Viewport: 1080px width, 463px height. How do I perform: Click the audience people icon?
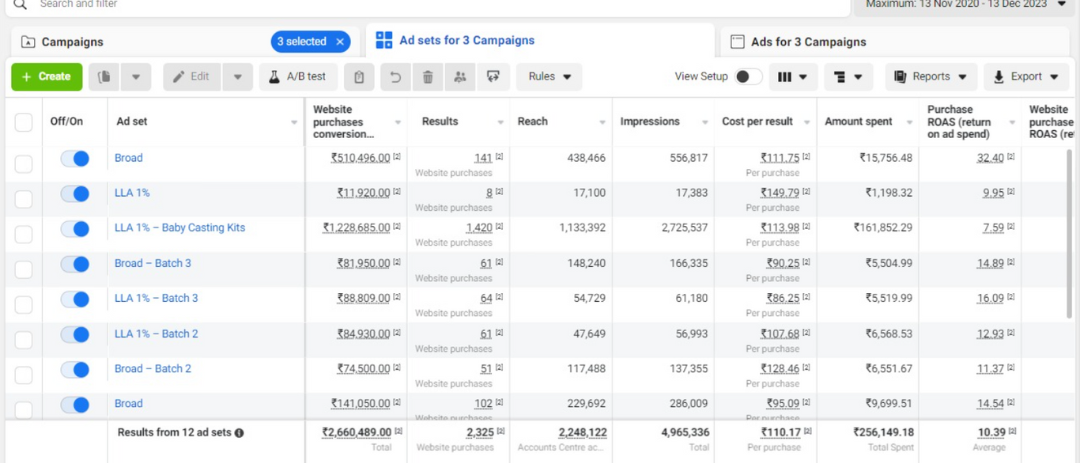(460, 77)
